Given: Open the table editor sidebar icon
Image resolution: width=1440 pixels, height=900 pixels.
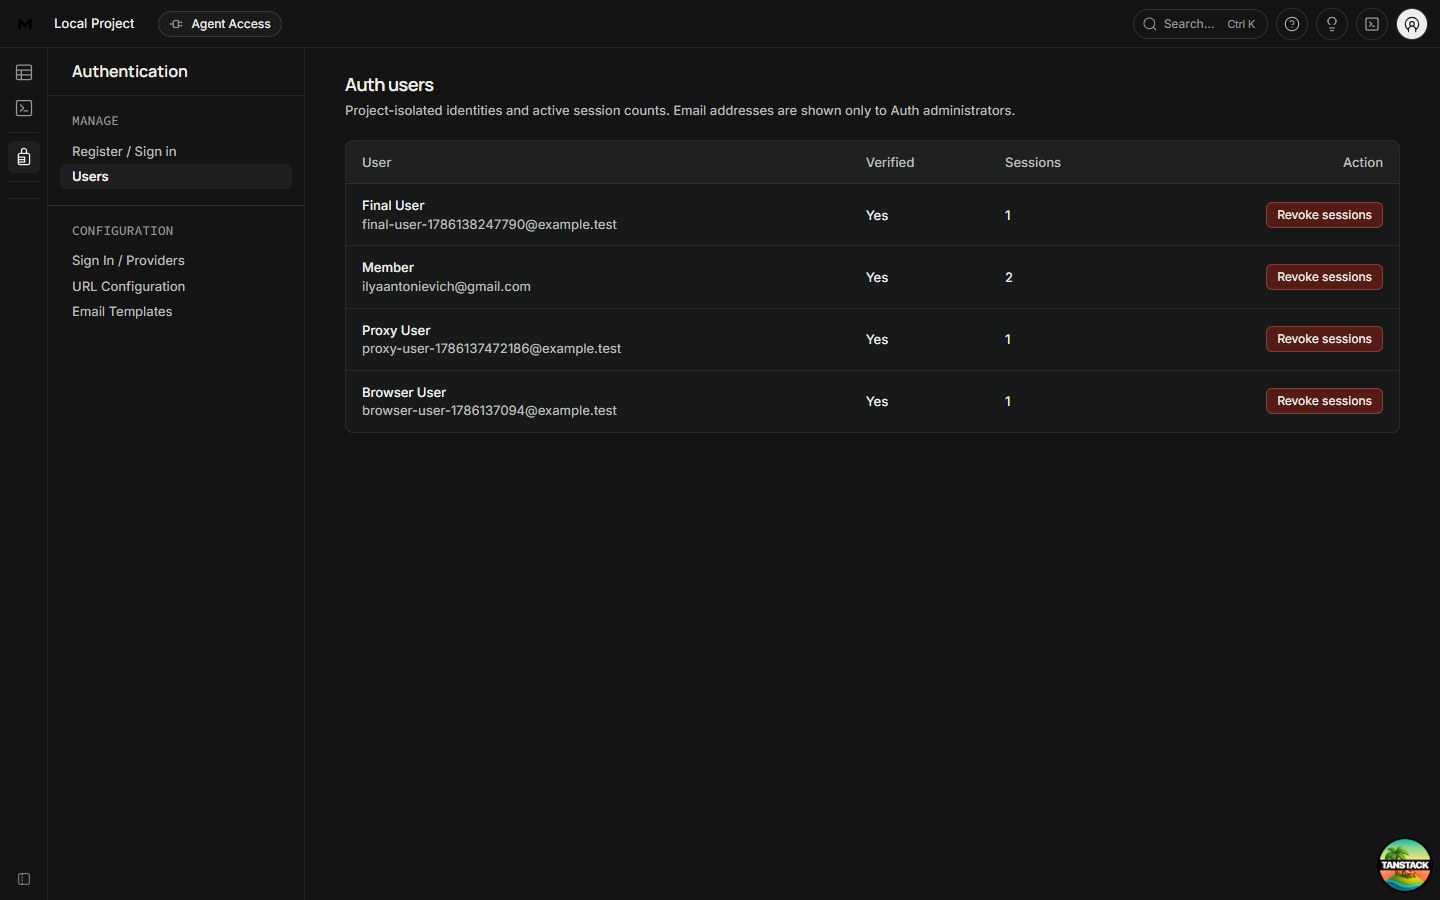Looking at the screenshot, I should coord(24,73).
